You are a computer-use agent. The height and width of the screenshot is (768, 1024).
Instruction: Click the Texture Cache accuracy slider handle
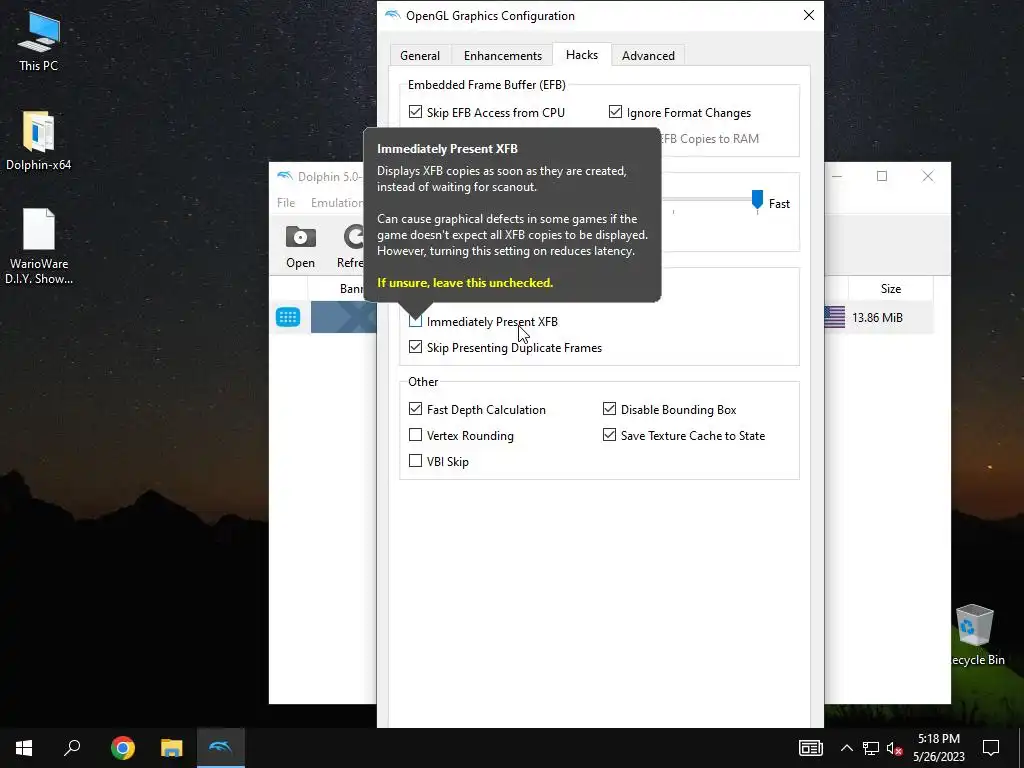[757, 199]
